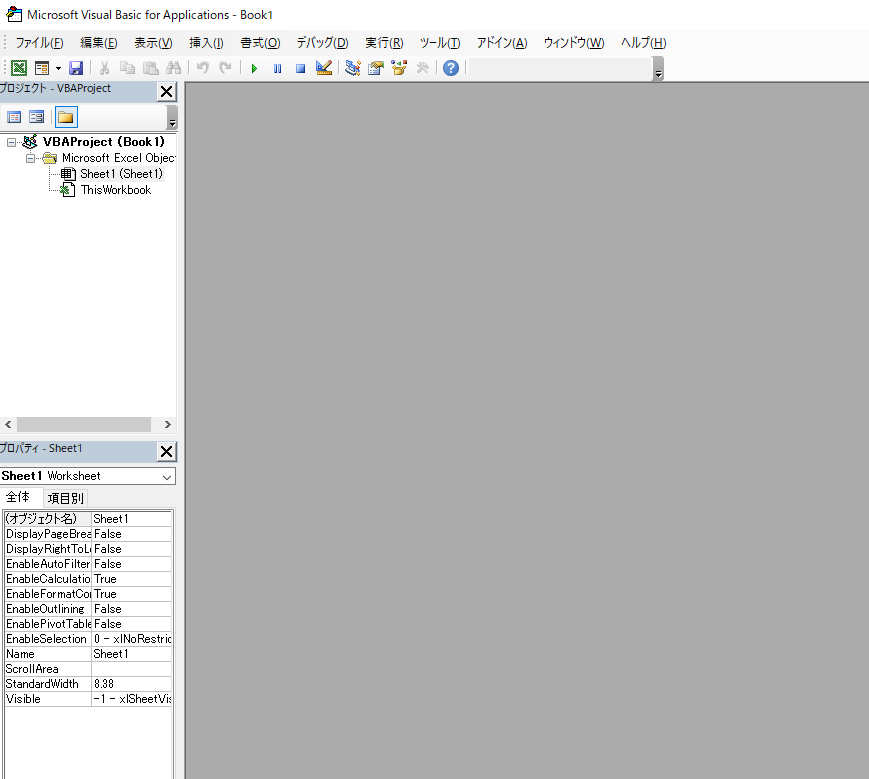The height and width of the screenshot is (779, 869).
Task: Click the EnableSelection xlNoRestrictions value
Action: coord(131,639)
